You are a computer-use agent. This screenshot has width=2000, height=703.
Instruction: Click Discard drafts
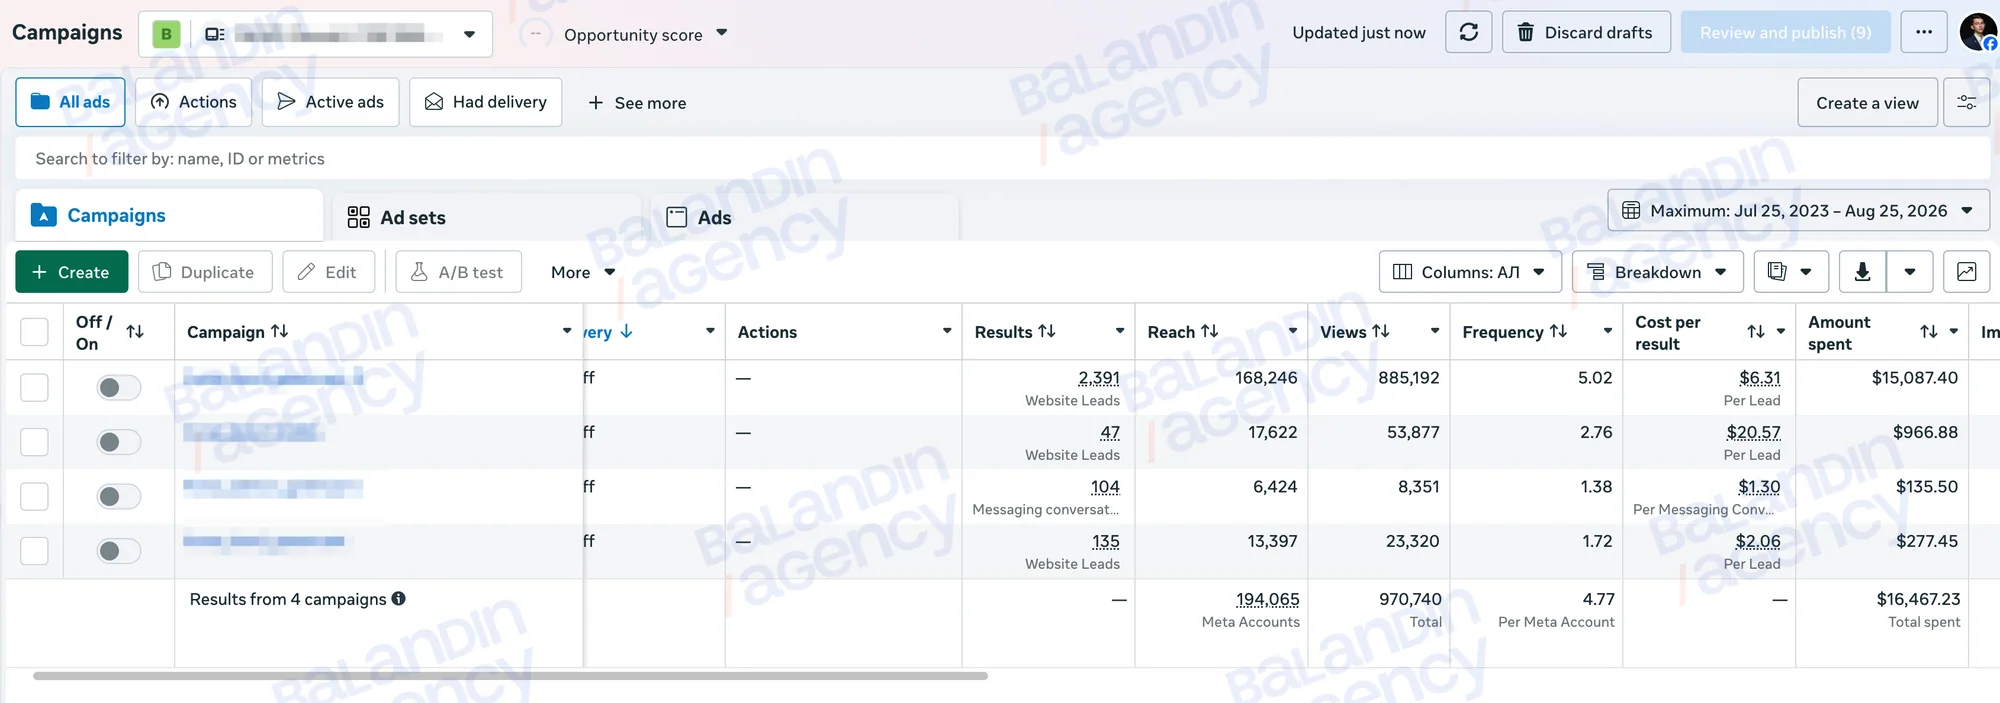tap(1586, 33)
